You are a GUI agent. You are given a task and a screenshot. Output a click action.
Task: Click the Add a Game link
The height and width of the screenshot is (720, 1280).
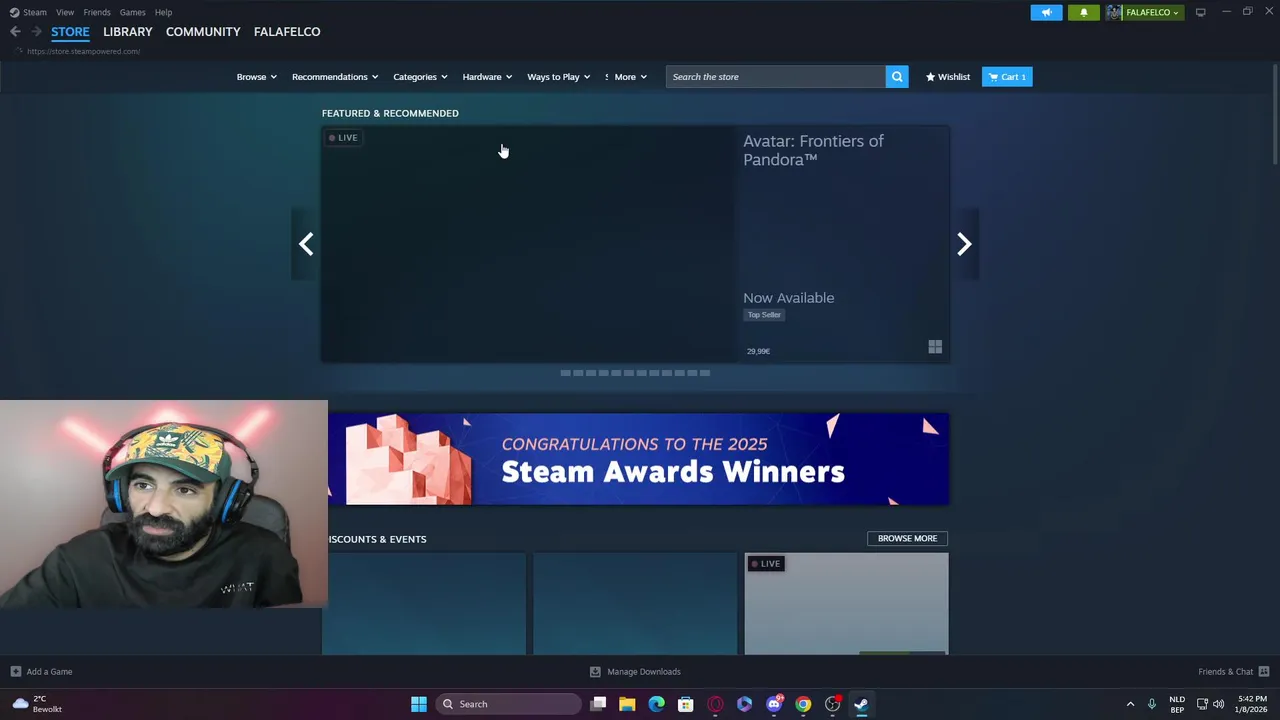[49, 672]
